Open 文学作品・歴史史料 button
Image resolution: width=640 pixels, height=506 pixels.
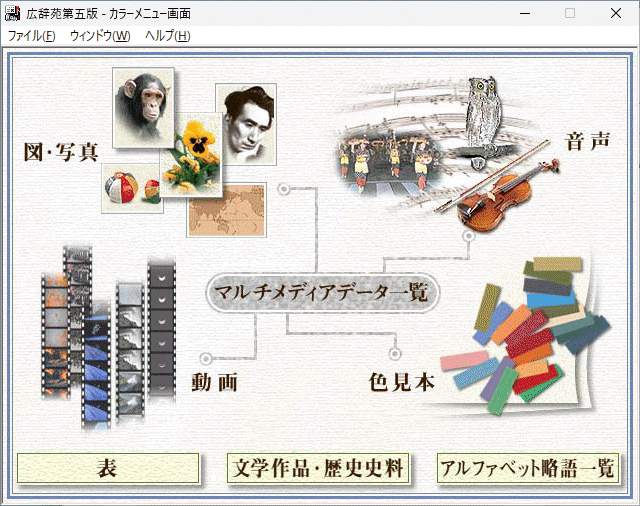(318, 468)
